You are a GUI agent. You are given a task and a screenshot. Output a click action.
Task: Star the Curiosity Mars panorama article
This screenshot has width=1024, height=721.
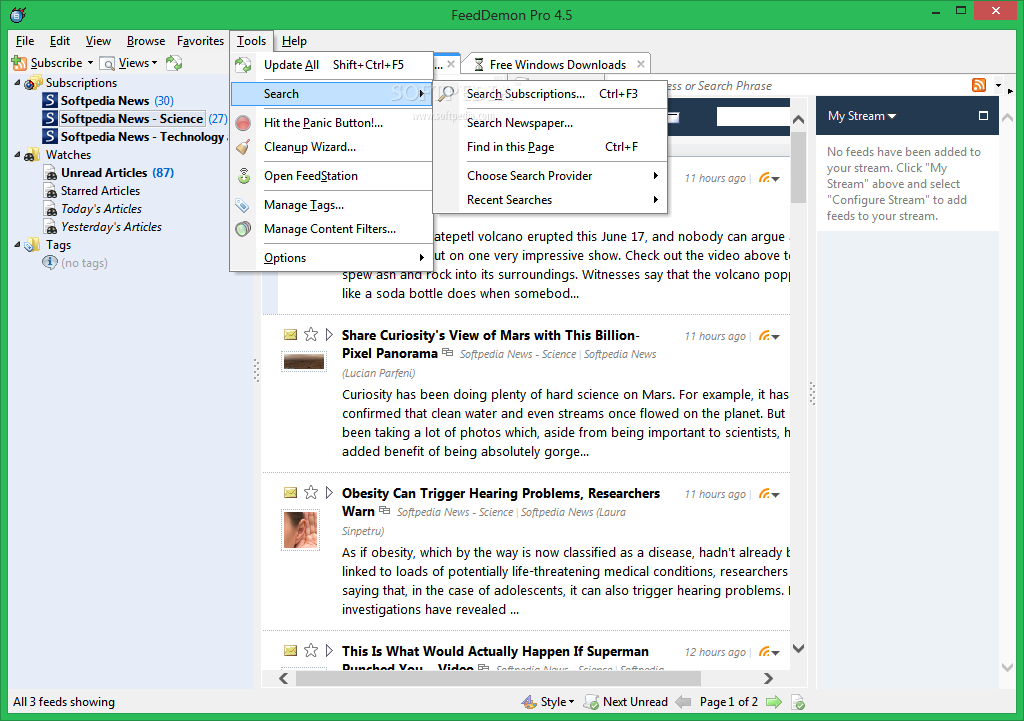pyautogui.click(x=311, y=334)
